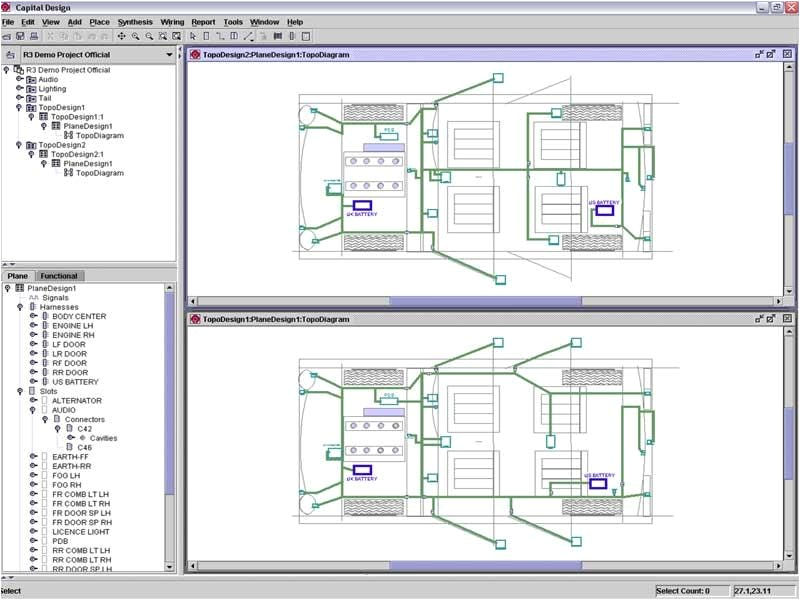Viewport: 800px width, 600px height.
Task: Select the arrow selection tool
Action: coord(192,36)
